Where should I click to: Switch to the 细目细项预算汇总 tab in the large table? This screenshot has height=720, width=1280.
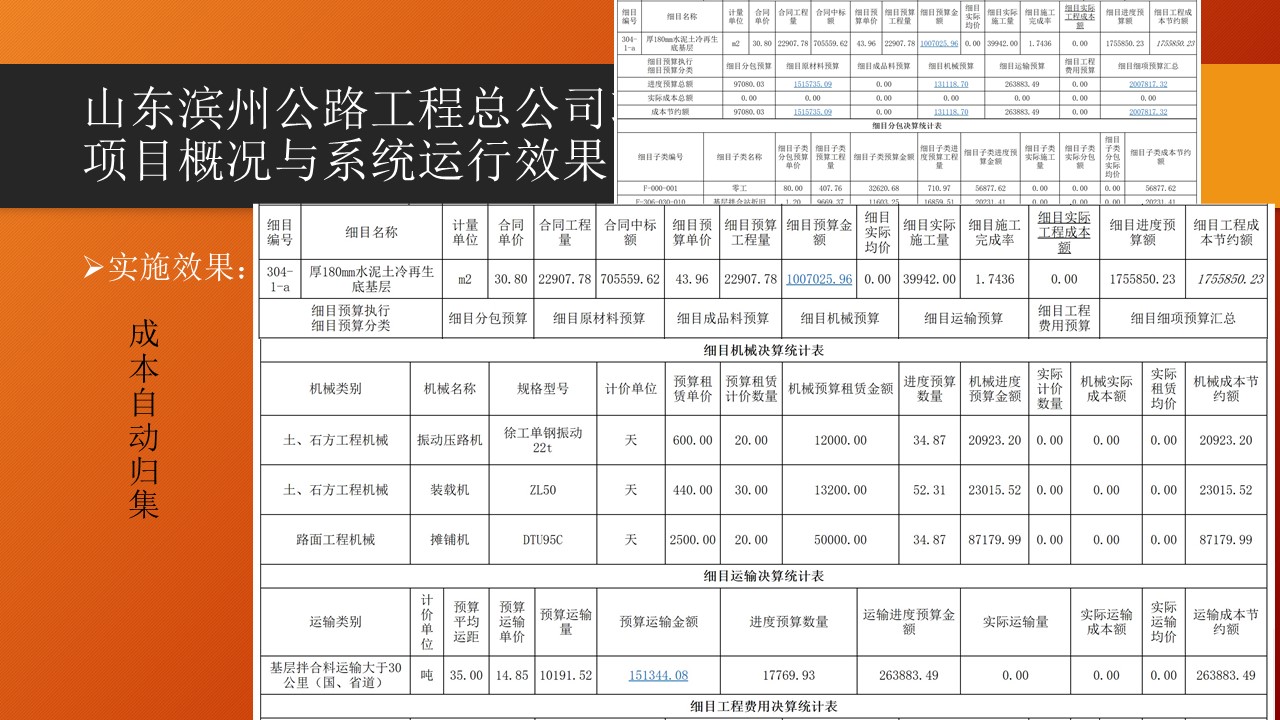click(1183, 318)
